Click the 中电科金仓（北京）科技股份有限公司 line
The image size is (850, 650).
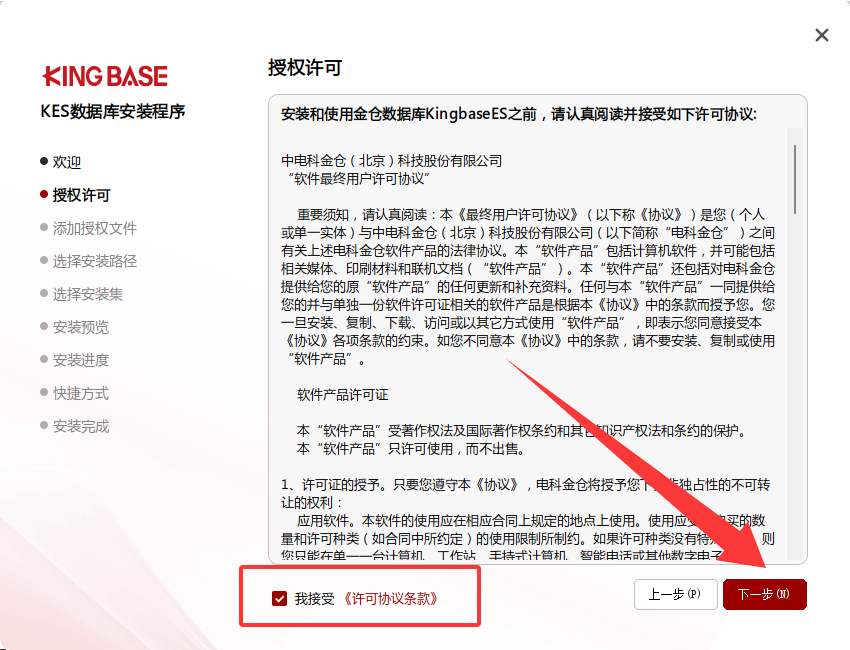(x=391, y=161)
